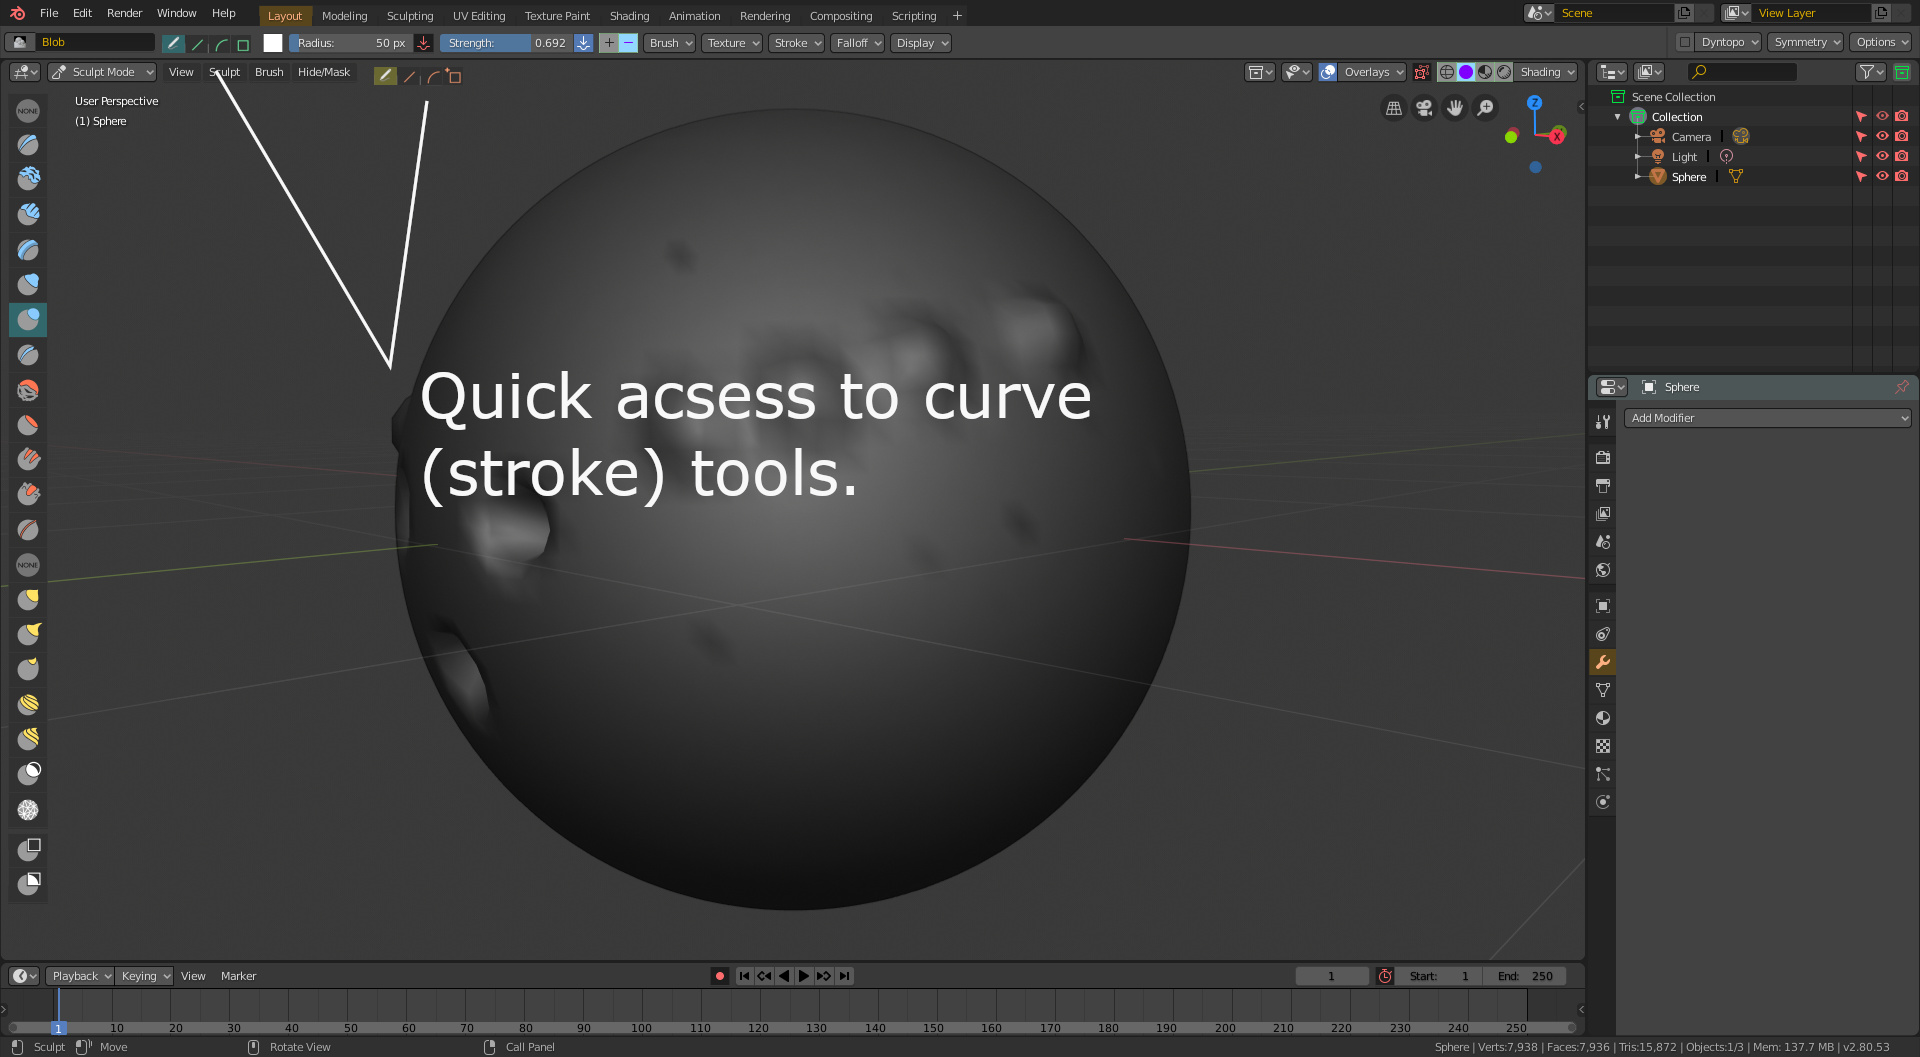
Task: Disable rendering for the Collection row
Action: (x=1902, y=116)
